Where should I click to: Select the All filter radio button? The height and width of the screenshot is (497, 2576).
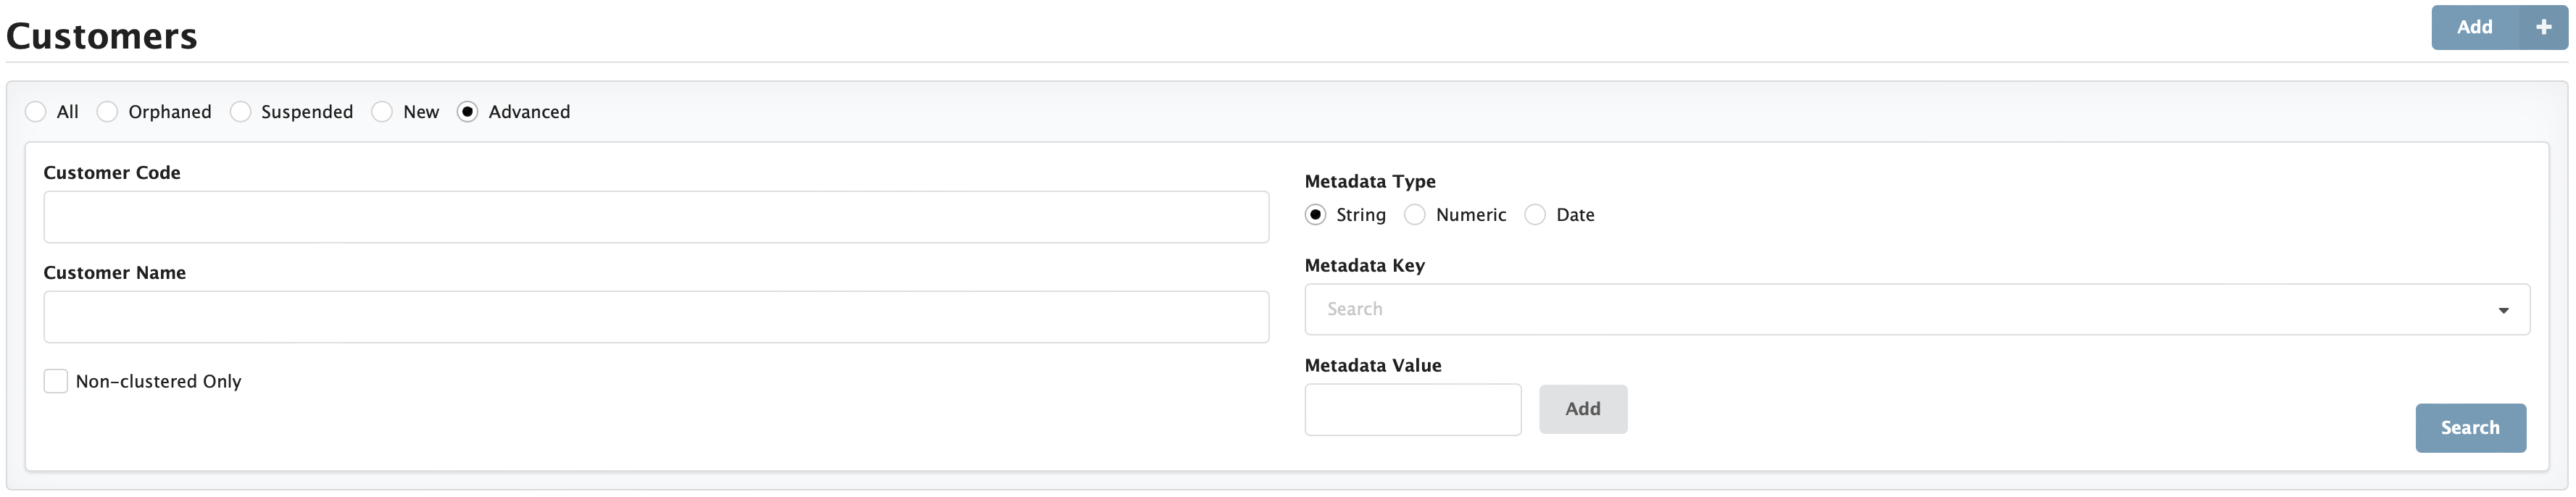35,112
